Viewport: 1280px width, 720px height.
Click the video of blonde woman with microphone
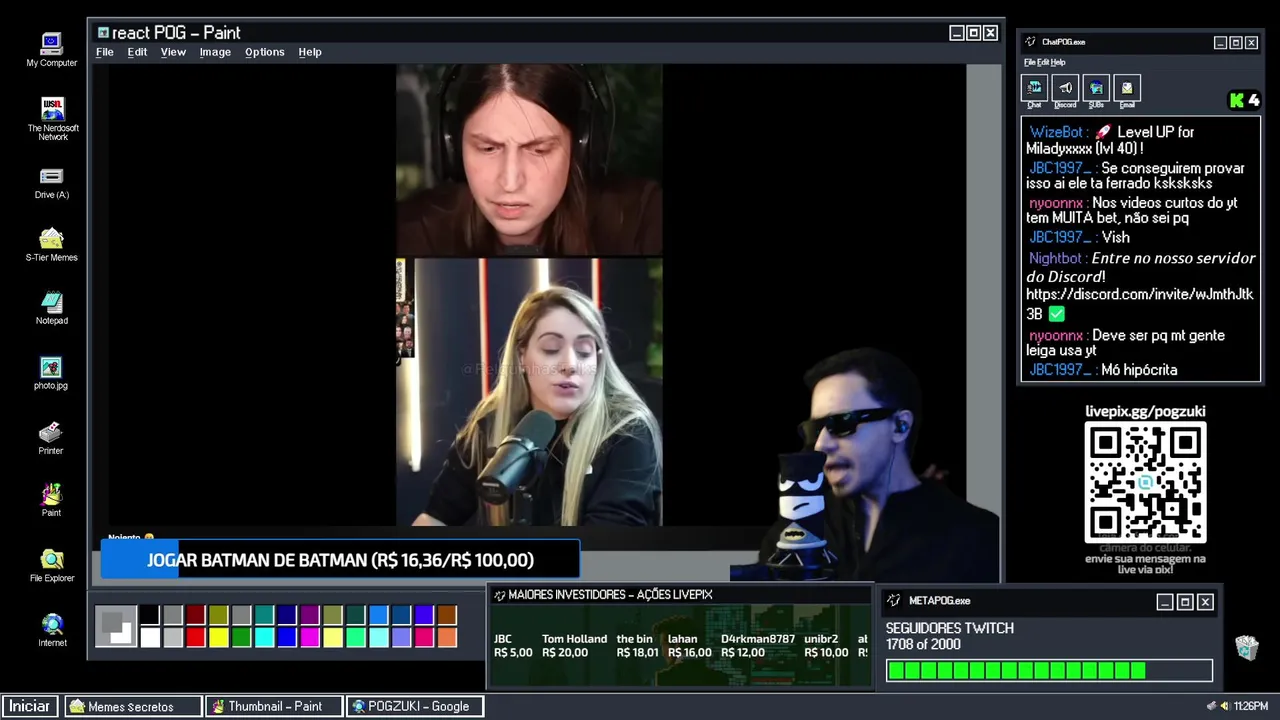point(529,392)
